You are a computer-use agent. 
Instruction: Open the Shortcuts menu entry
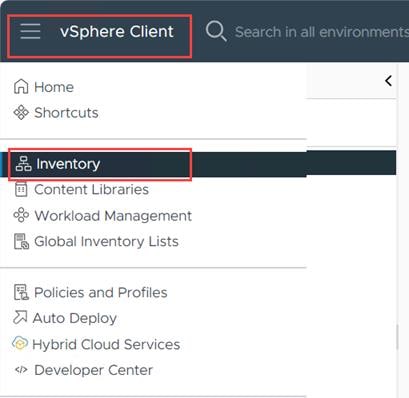pyautogui.click(x=66, y=113)
